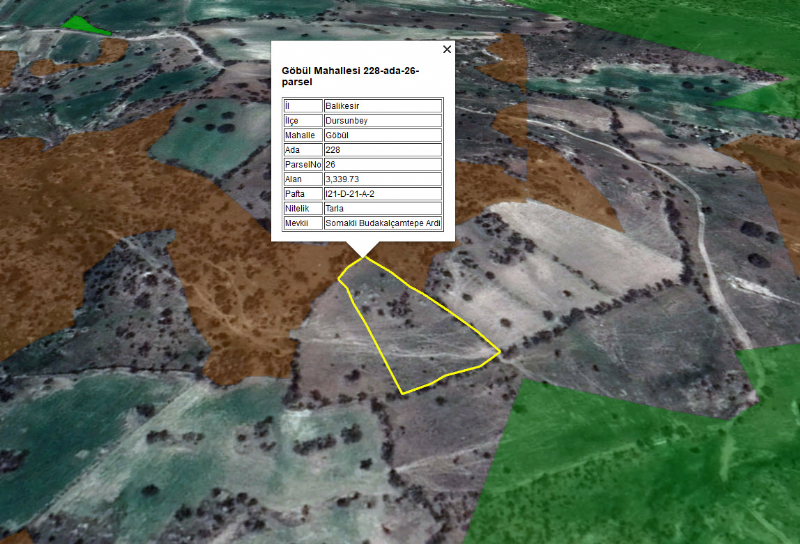Select the 'Balıkesir' province value cell
Viewport: 800px width, 544px height.
pos(383,106)
